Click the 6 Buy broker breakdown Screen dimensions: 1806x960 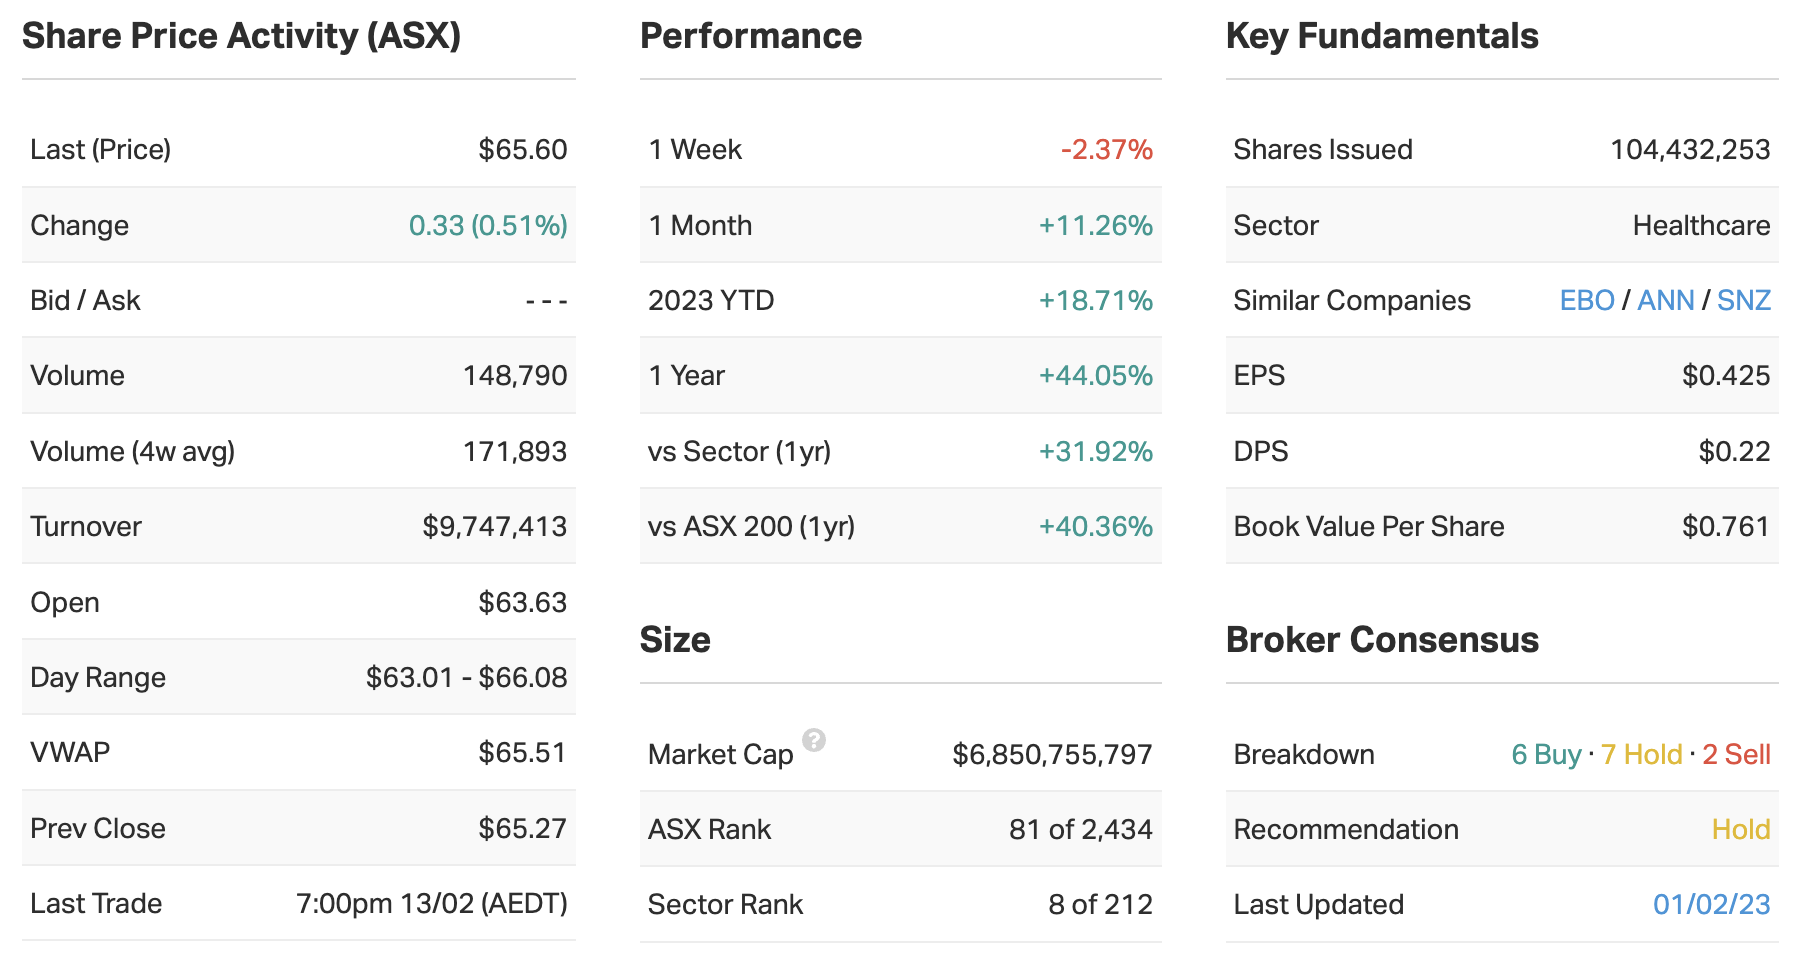pos(1546,754)
